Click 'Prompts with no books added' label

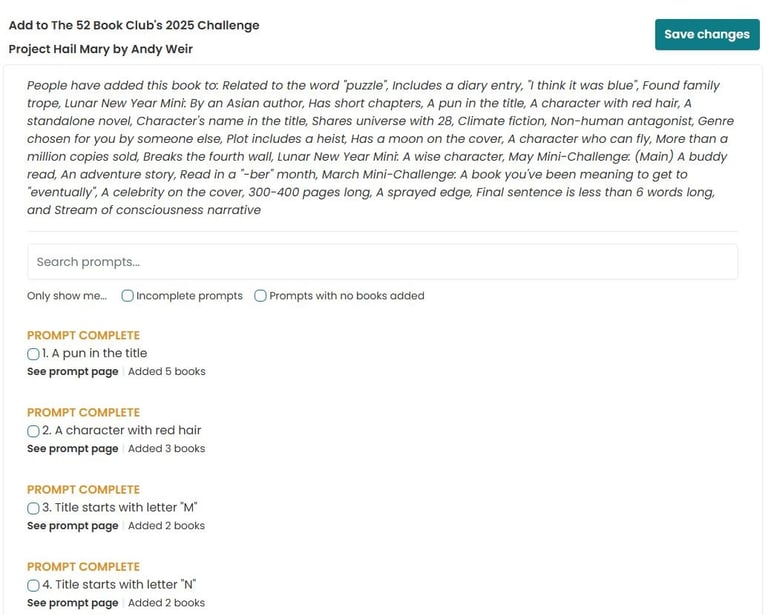[x=347, y=296]
